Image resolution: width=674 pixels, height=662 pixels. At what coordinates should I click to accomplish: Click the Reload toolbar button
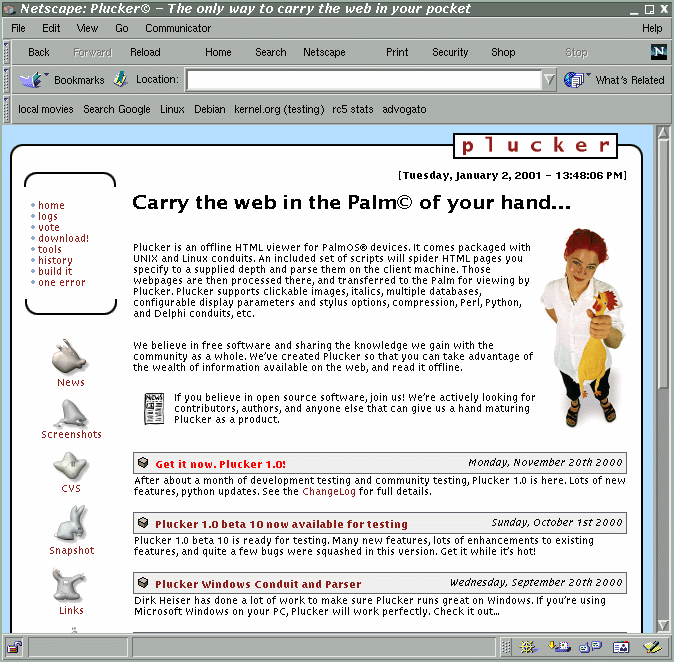(x=145, y=52)
